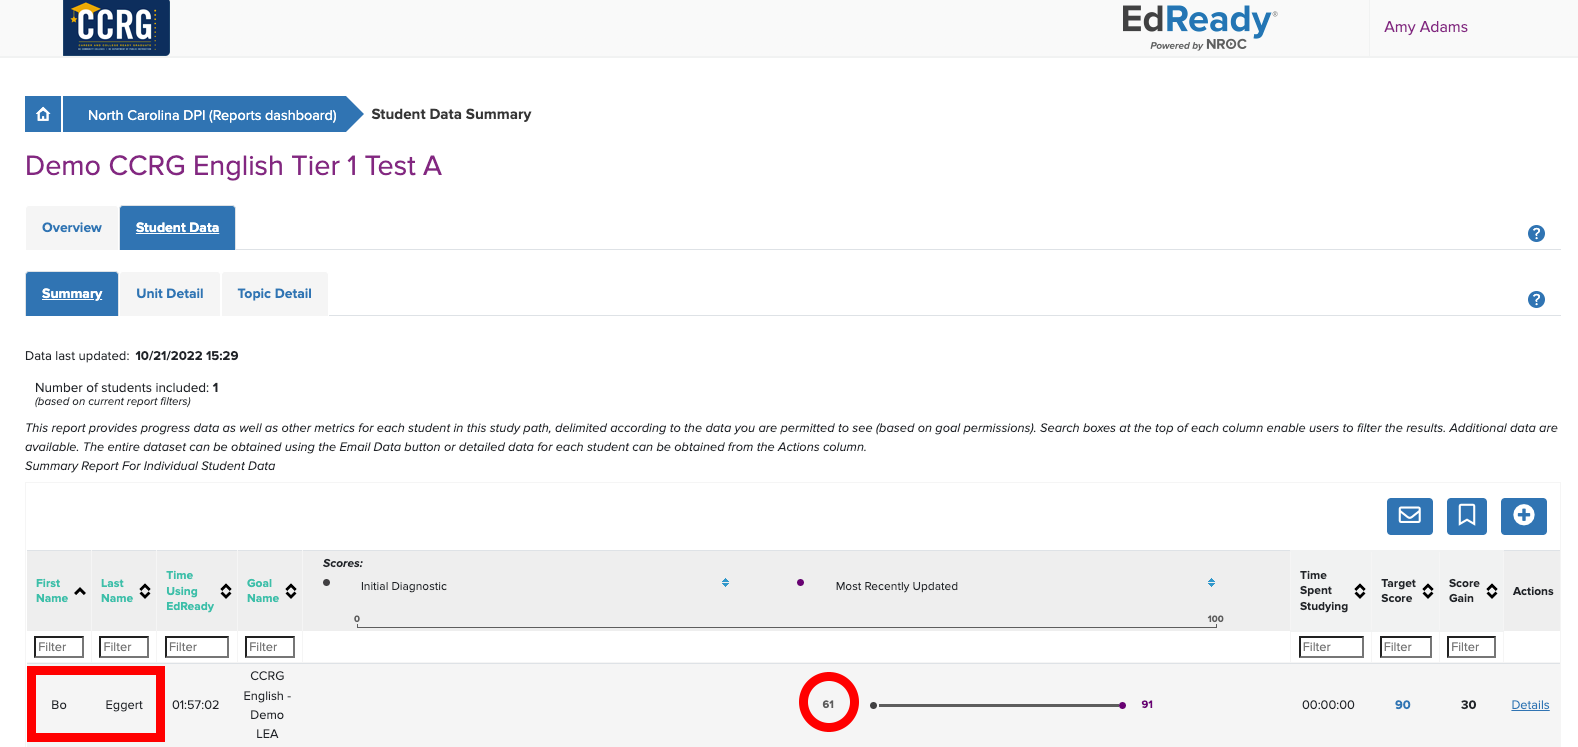The width and height of the screenshot is (1578, 747).
Task: Click the blue plus add icon
Action: [x=1523, y=516]
